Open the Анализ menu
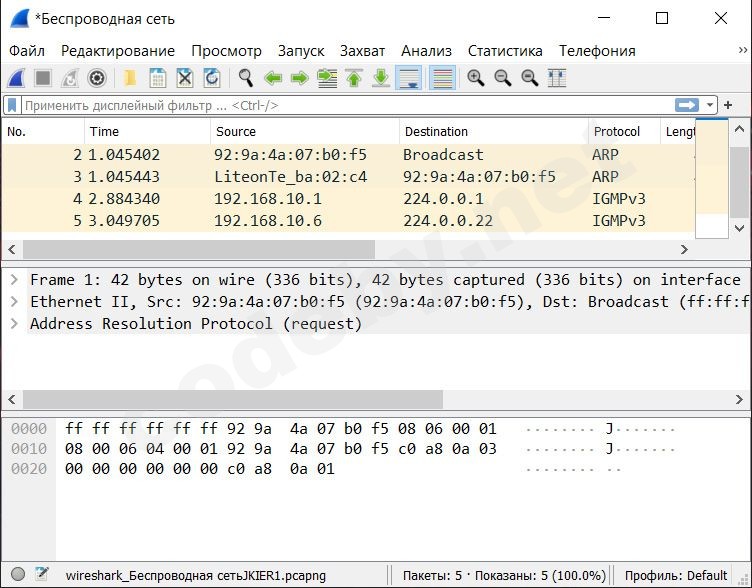Image resolution: width=752 pixels, height=588 pixels. 426,51
